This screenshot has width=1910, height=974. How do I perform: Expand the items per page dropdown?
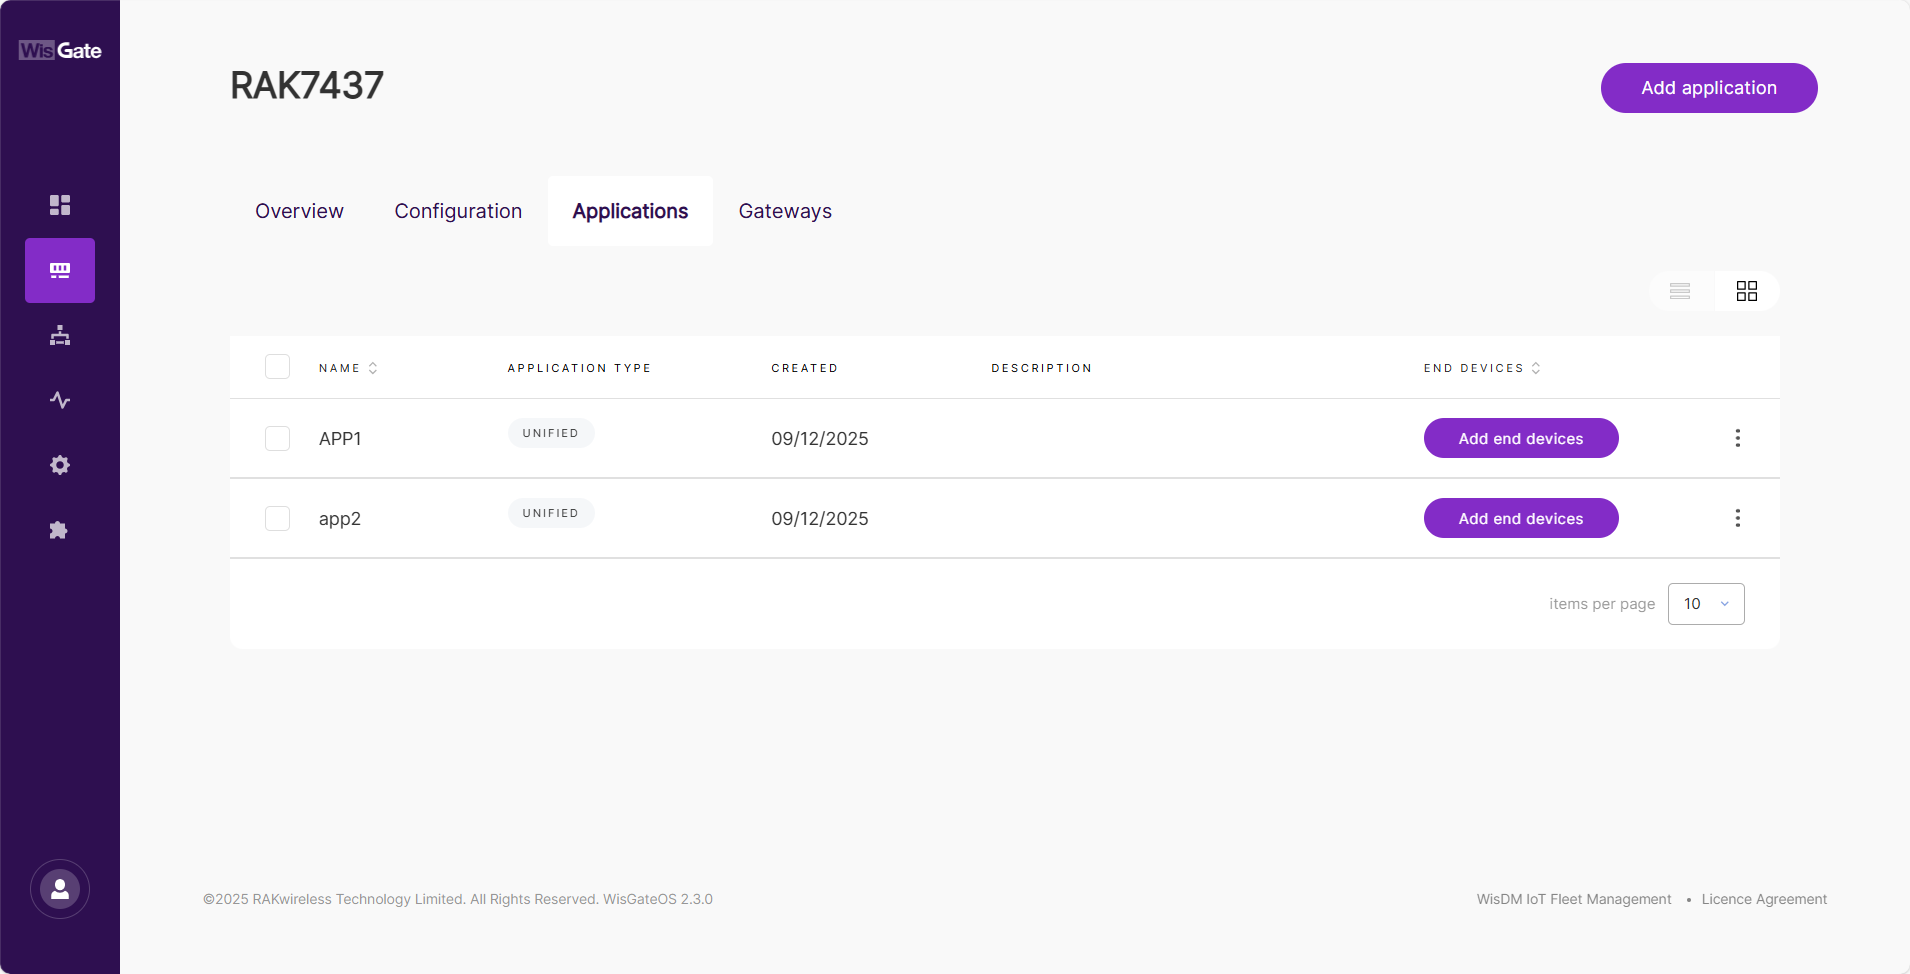click(x=1706, y=604)
